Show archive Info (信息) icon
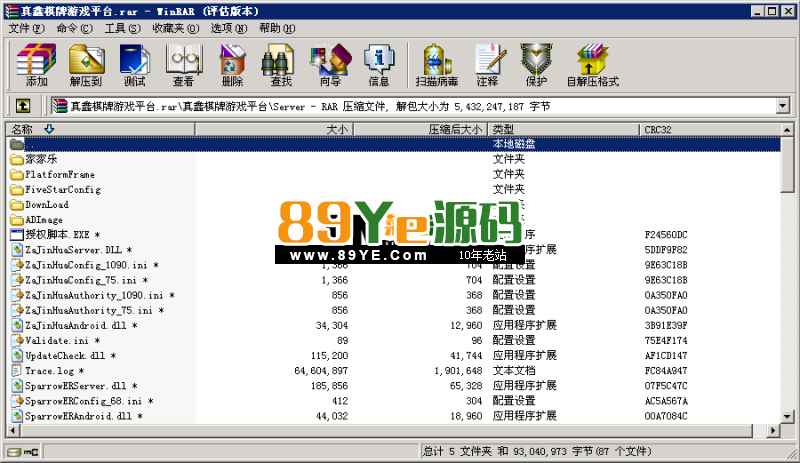 point(379,65)
